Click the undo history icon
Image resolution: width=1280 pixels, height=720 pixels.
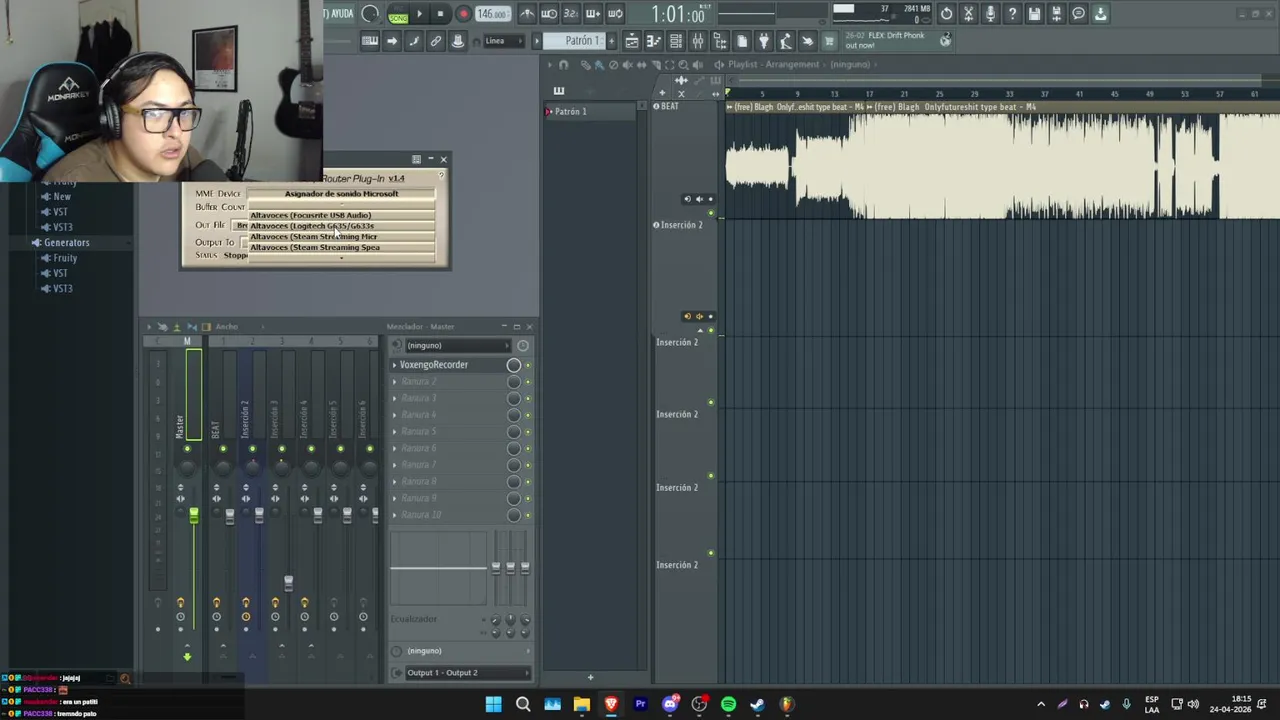coord(946,14)
